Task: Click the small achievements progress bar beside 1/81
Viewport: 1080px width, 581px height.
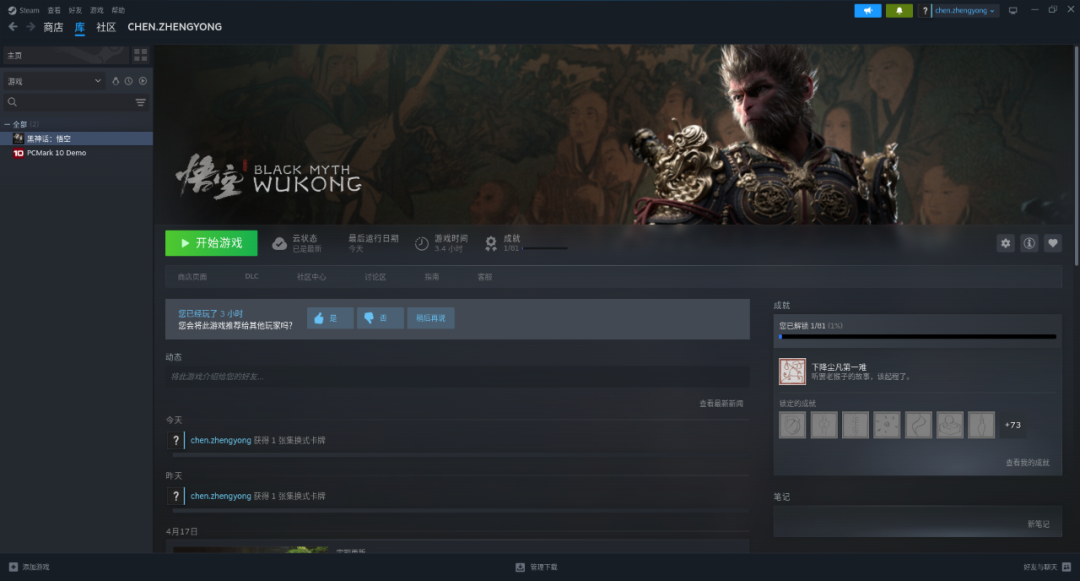Action: tap(545, 249)
